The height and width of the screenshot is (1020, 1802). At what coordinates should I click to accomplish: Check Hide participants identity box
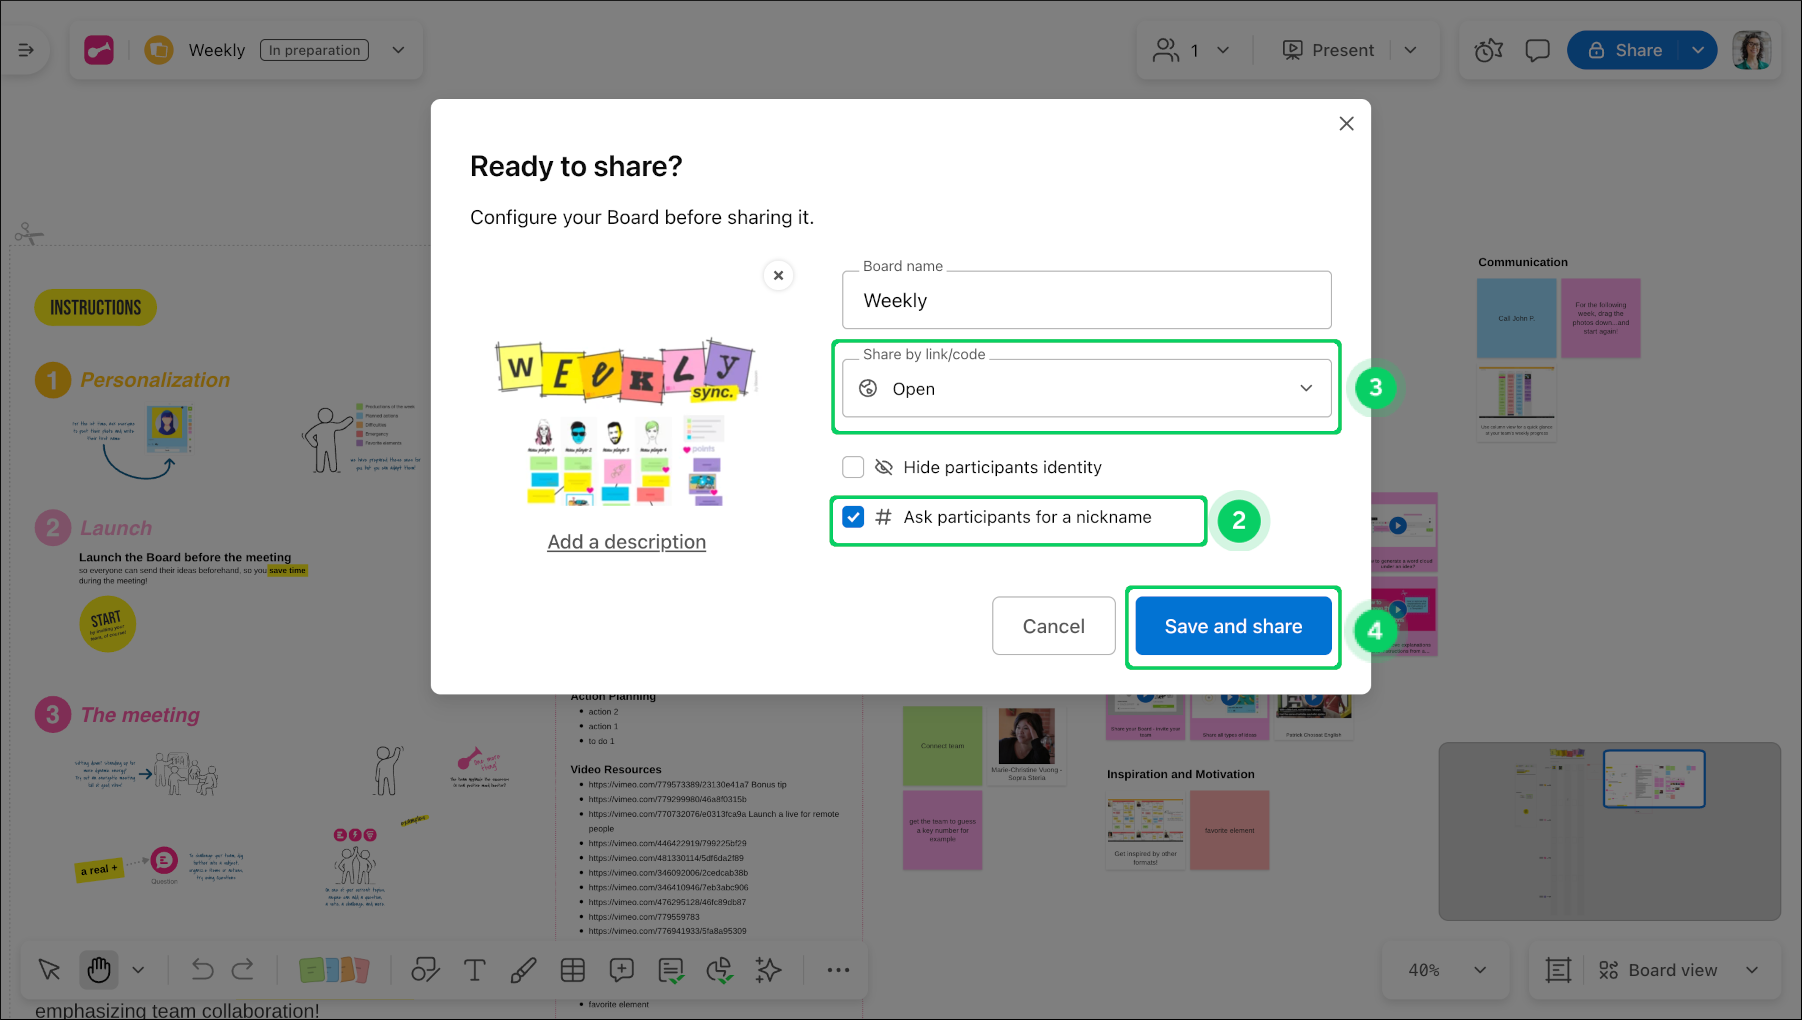(x=853, y=467)
